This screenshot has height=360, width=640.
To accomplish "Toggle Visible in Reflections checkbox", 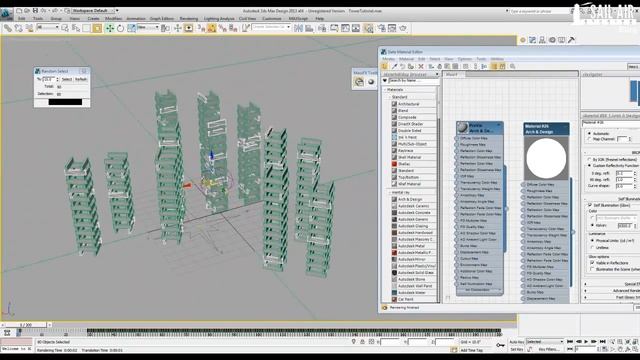I will [x=592, y=263].
